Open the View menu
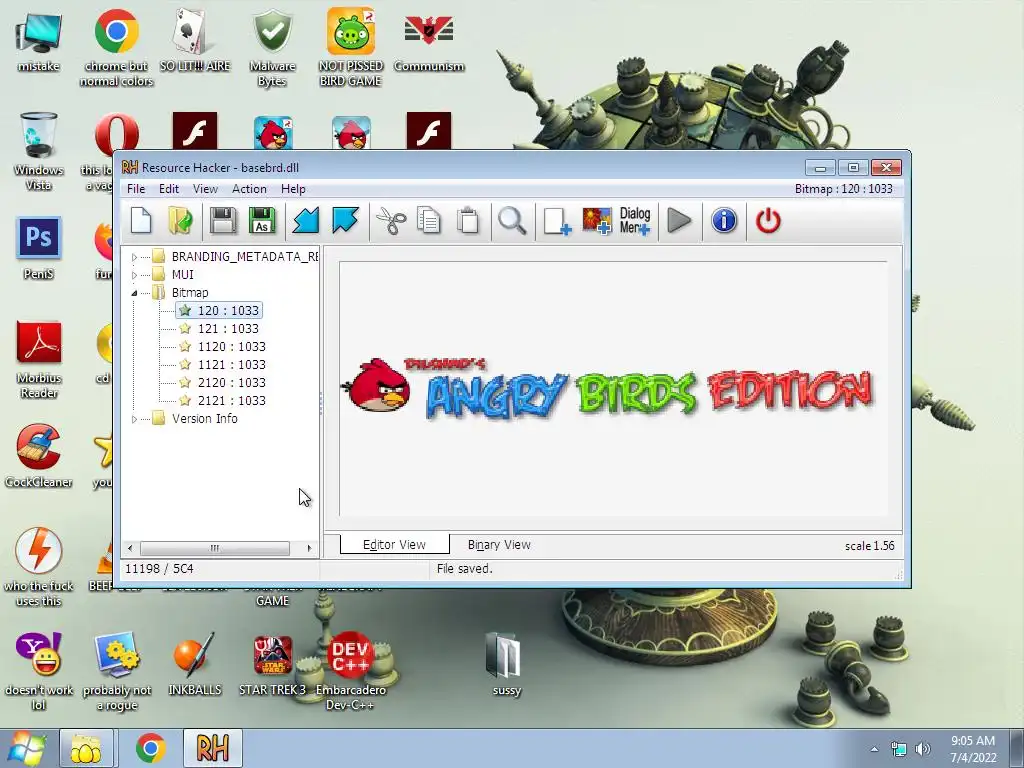This screenshot has width=1024, height=768. [205, 189]
